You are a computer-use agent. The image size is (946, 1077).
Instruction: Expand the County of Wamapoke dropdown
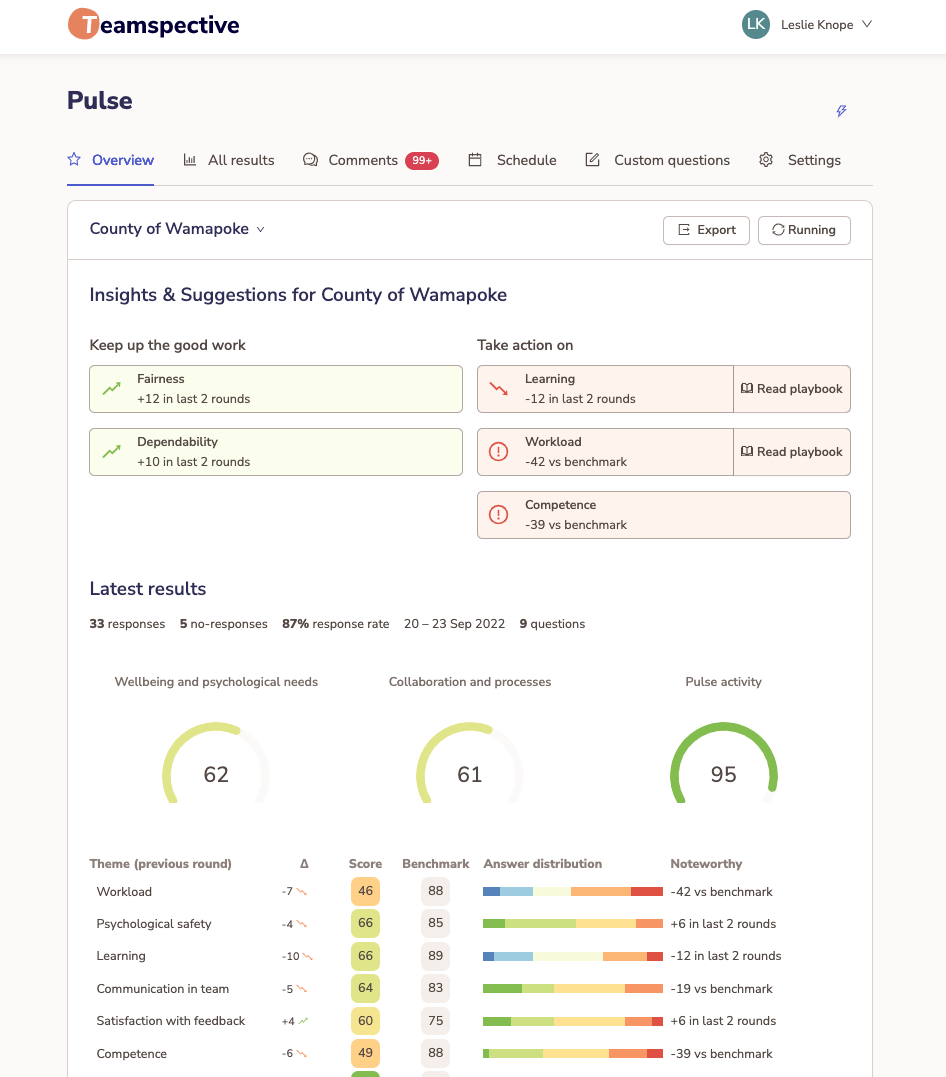point(178,229)
